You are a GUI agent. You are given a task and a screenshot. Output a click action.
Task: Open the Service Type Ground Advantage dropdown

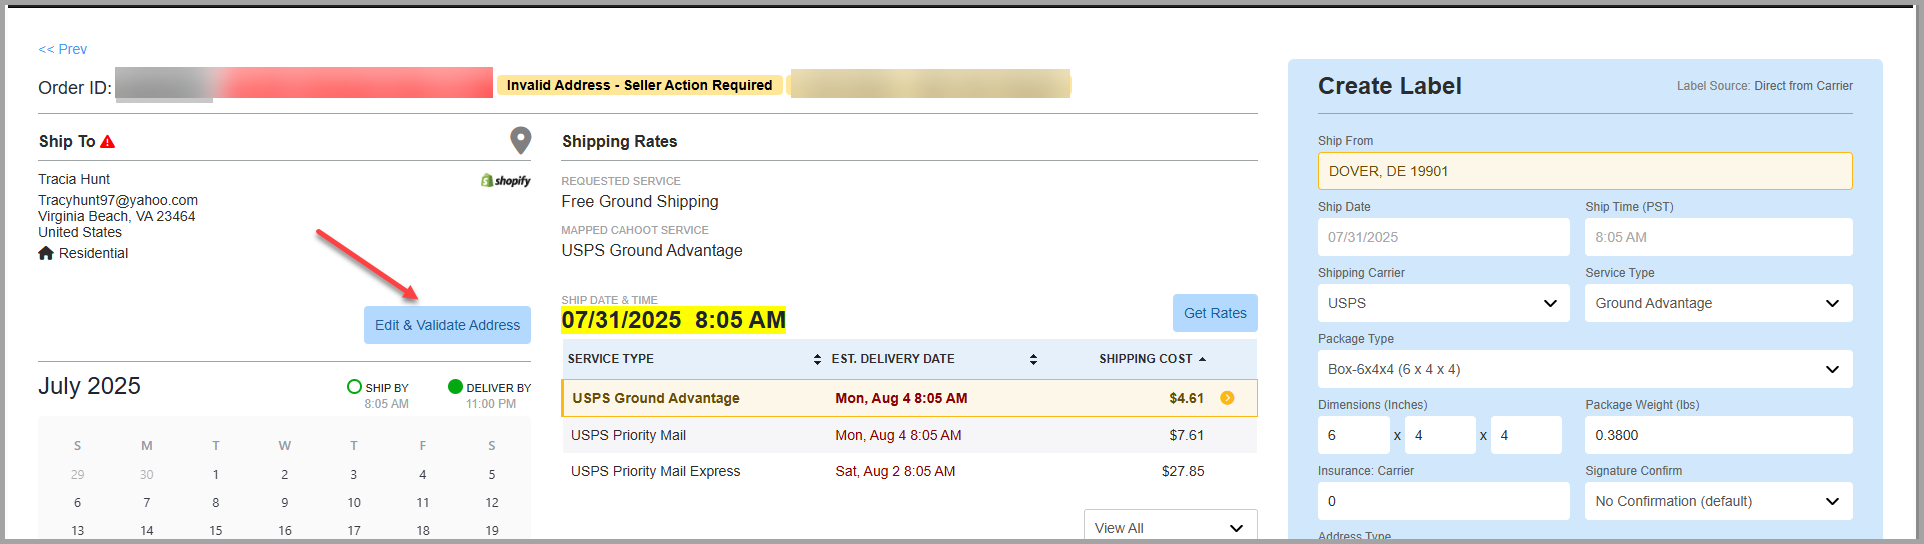pos(1718,303)
